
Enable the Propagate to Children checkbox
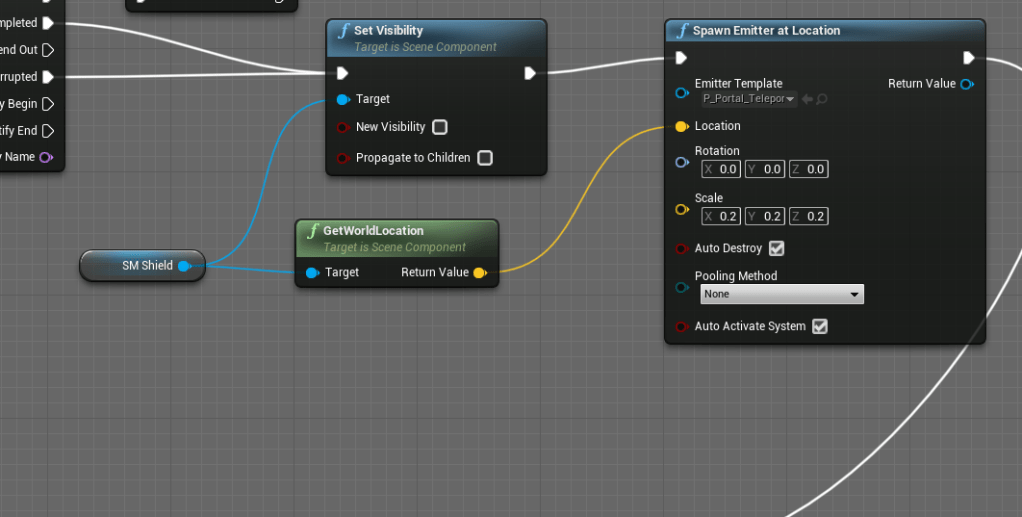pos(485,158)
